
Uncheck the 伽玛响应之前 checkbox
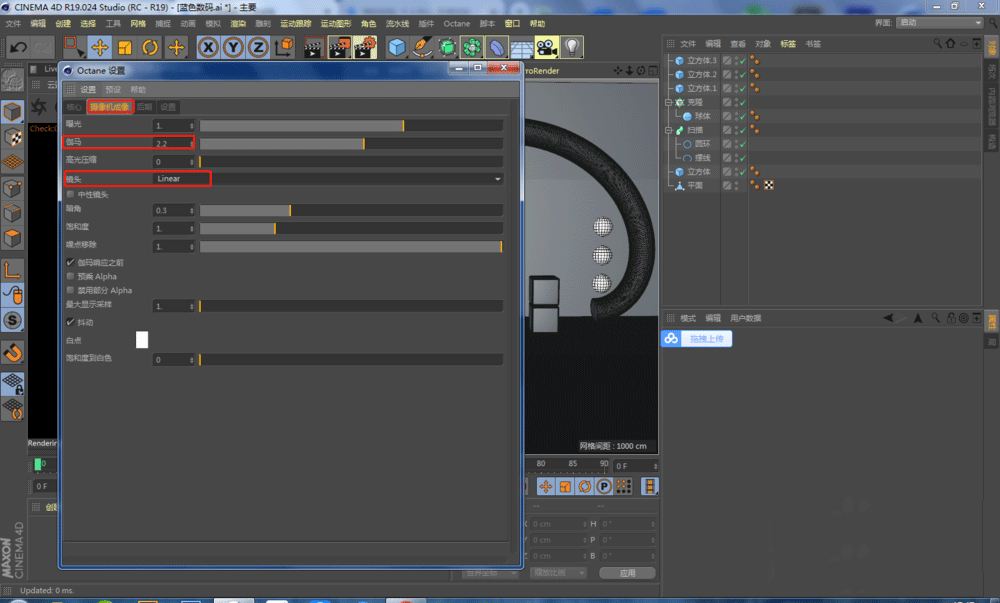[x=70, y=262]
